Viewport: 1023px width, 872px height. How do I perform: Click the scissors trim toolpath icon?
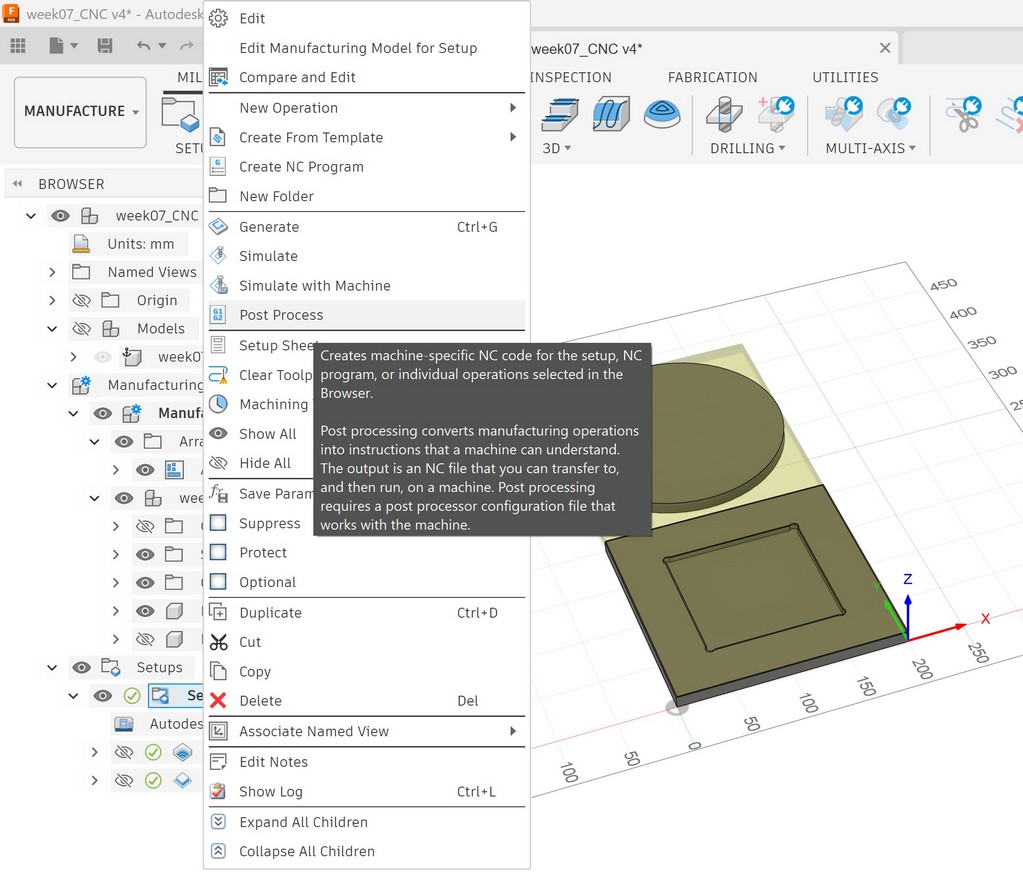pos(964,114)
